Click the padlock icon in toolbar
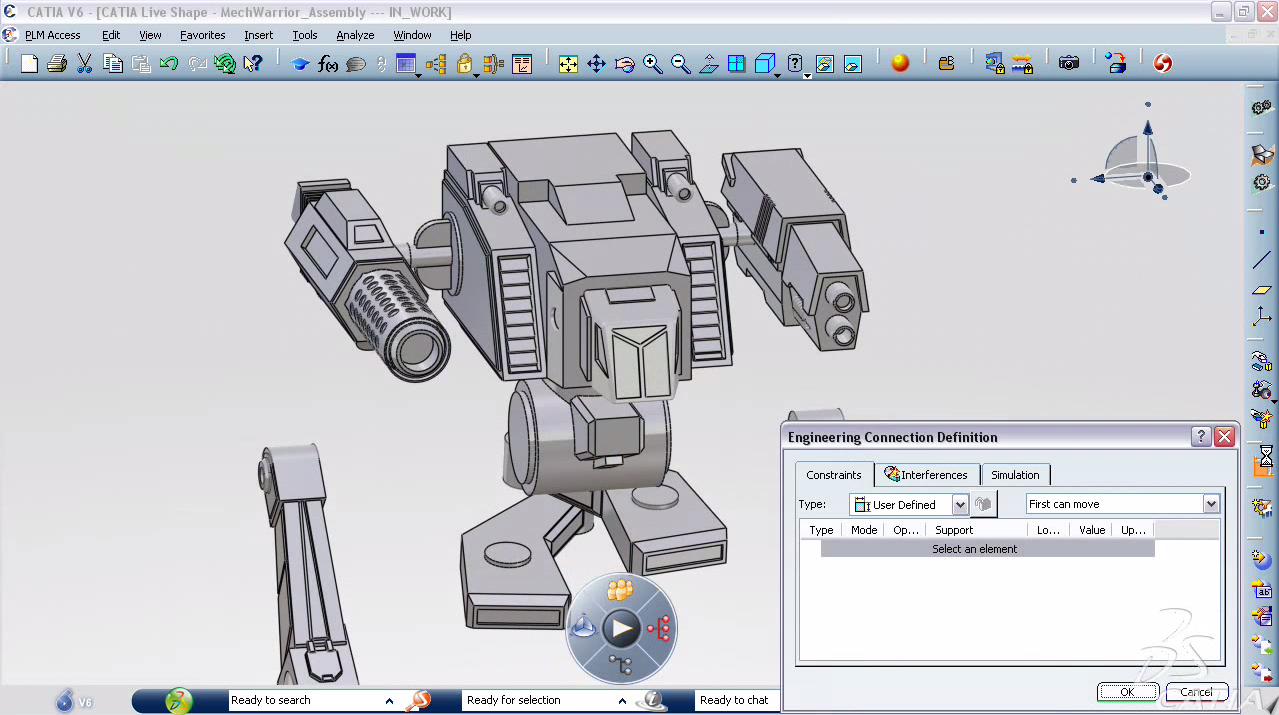The image size is (1279, 715). point(464,64)
